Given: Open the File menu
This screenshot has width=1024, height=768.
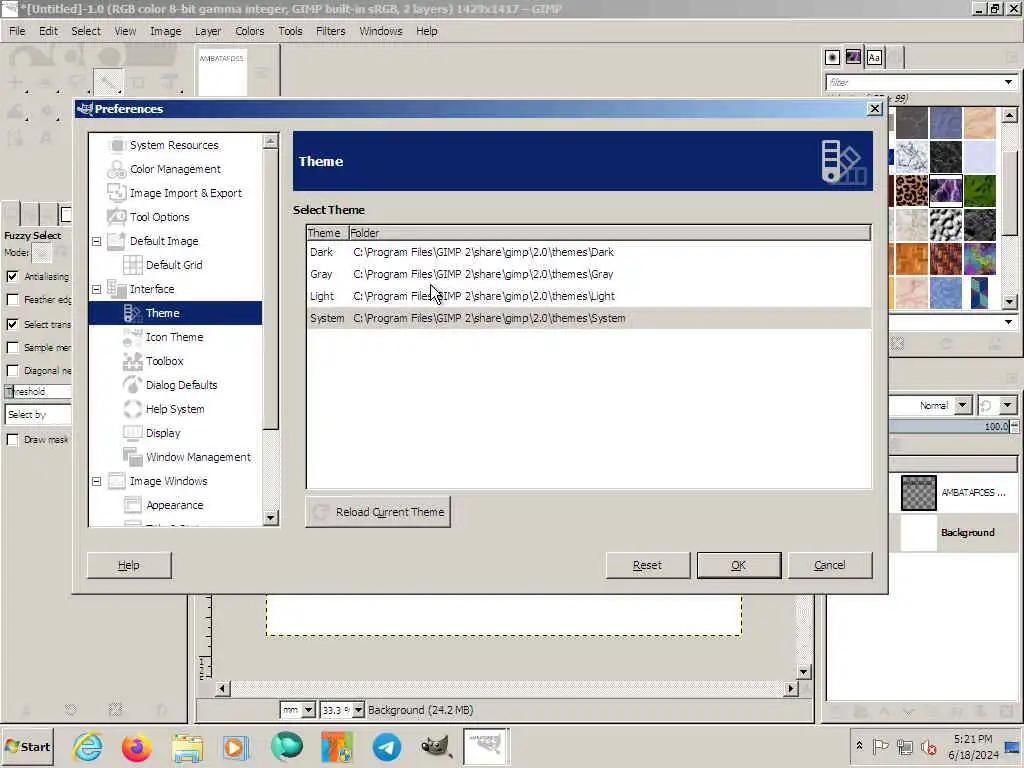Looking at the screenshot, I should pyautogui.click(x=17, y=31).
